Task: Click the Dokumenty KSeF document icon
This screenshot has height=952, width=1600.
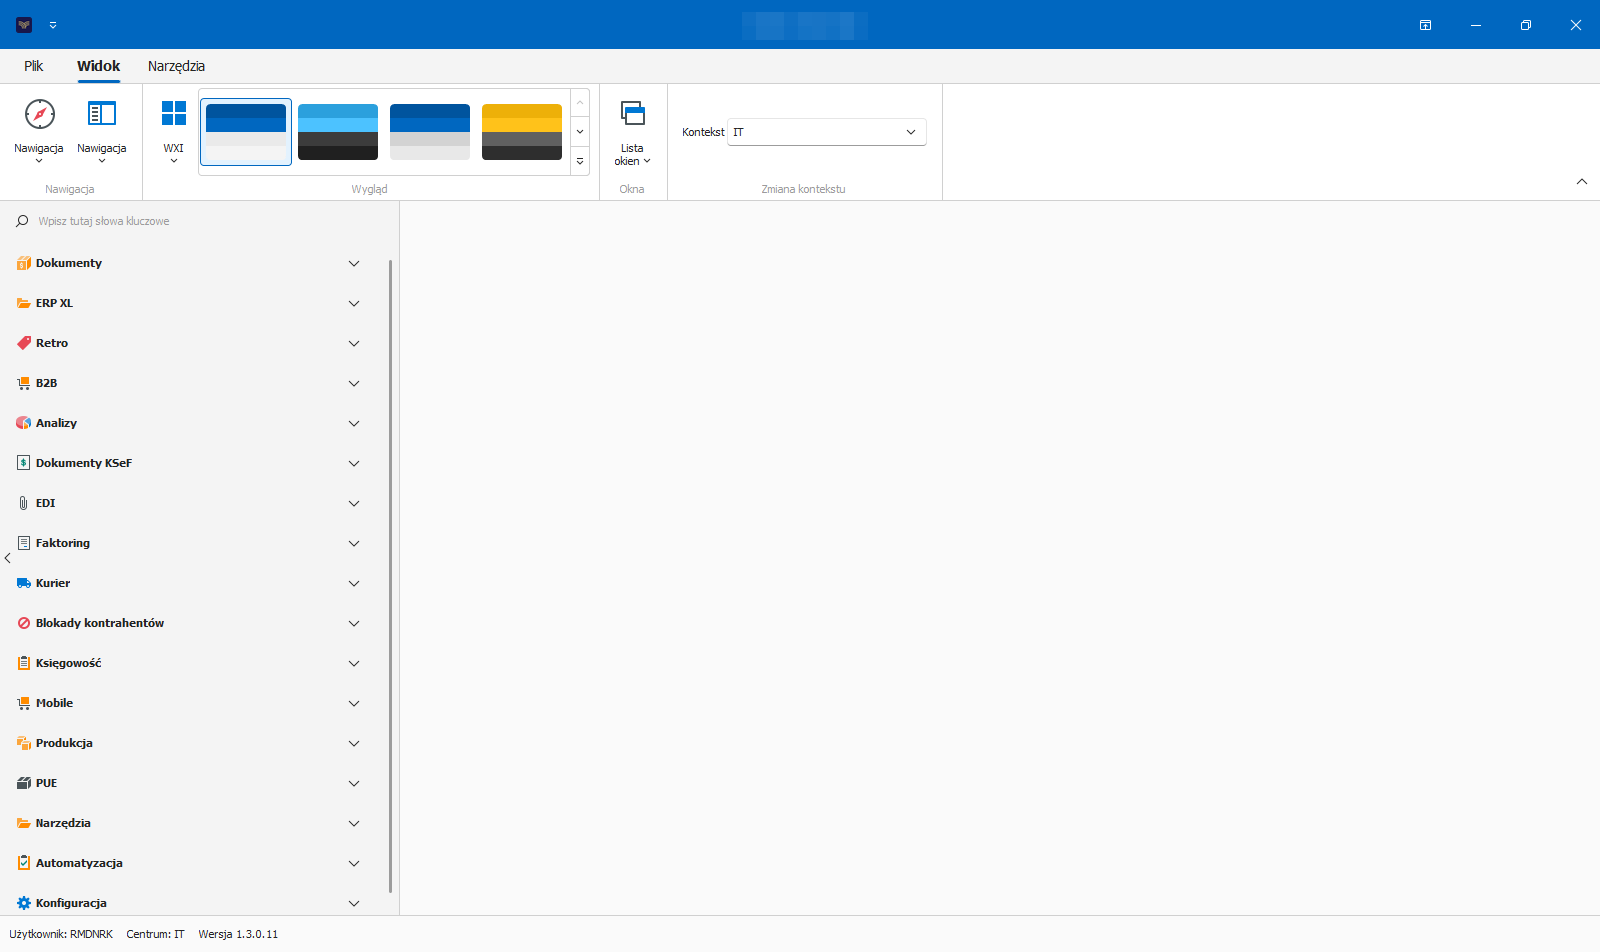Action: click(x=24, y=463)
